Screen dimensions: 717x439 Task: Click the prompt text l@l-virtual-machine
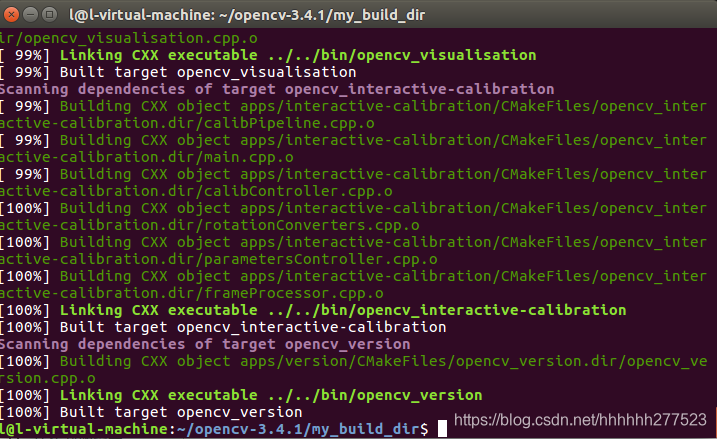point(85,429)
